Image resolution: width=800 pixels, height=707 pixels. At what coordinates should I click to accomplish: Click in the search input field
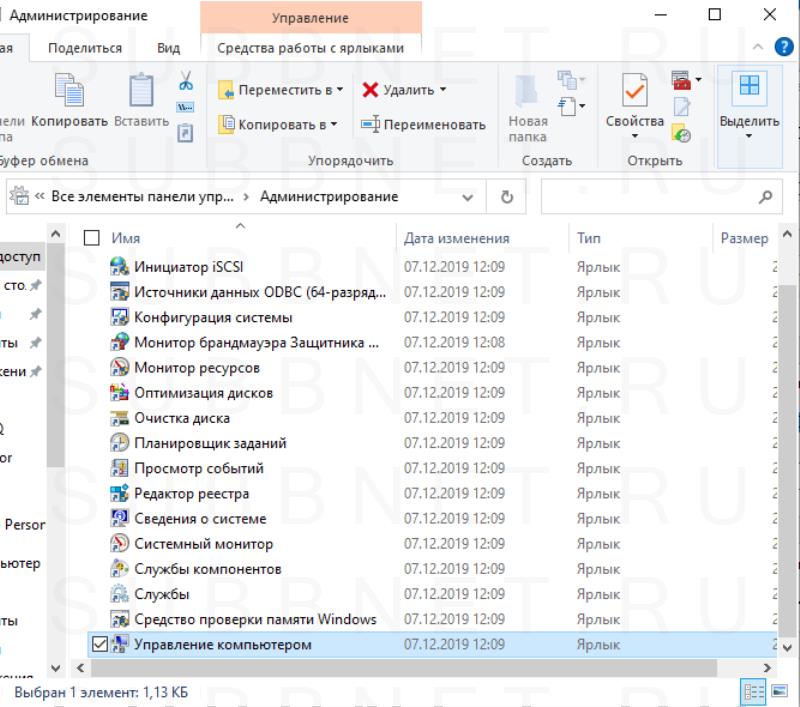pyautogui.click(x=650, y=197)
